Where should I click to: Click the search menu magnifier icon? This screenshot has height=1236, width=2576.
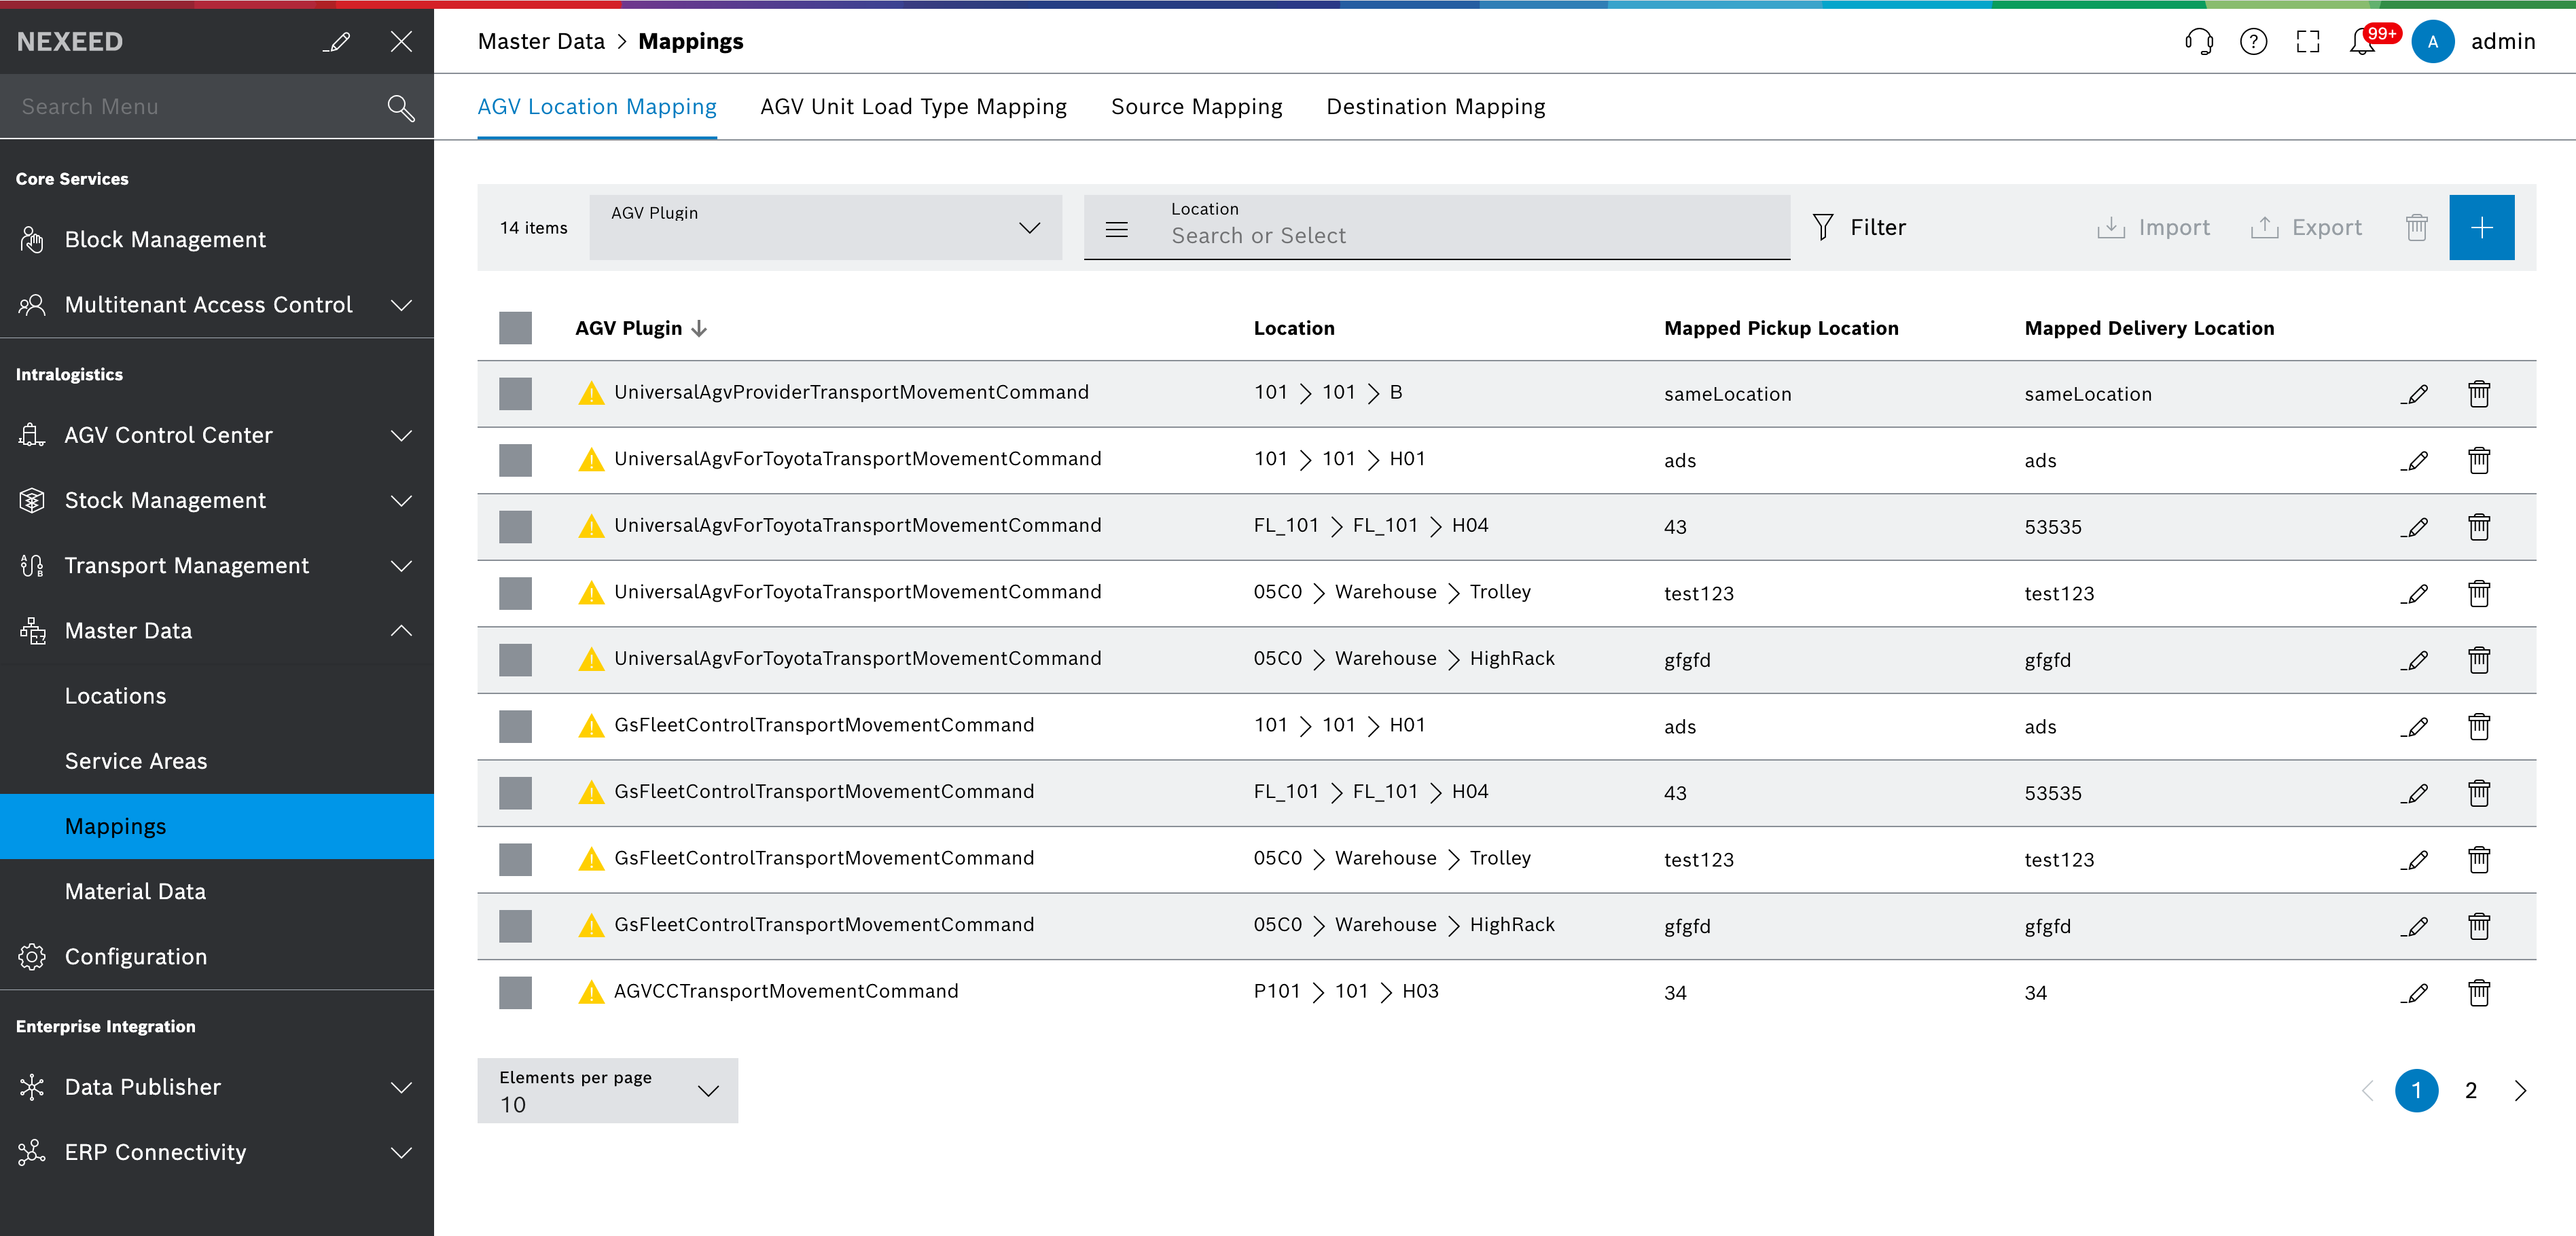[401, 107]
